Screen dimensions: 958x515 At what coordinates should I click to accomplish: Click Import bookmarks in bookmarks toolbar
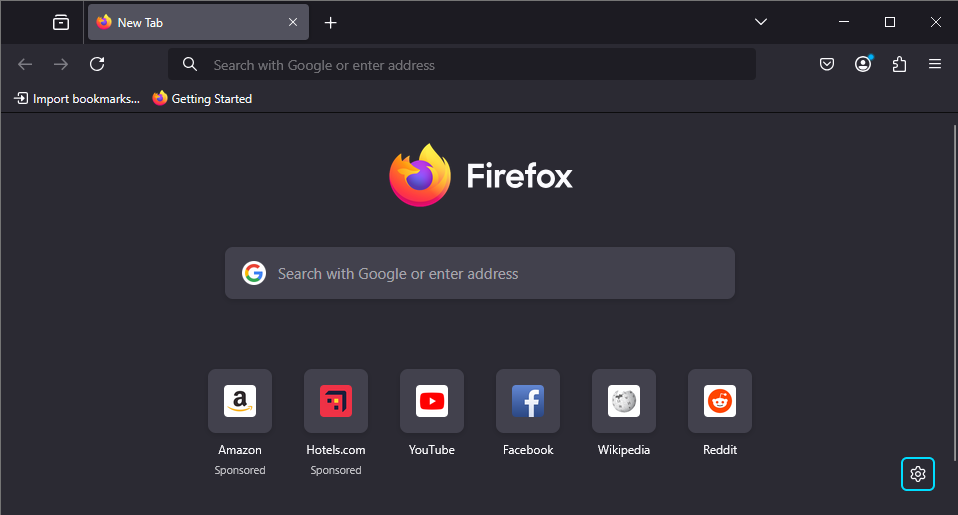click(77, 98)
